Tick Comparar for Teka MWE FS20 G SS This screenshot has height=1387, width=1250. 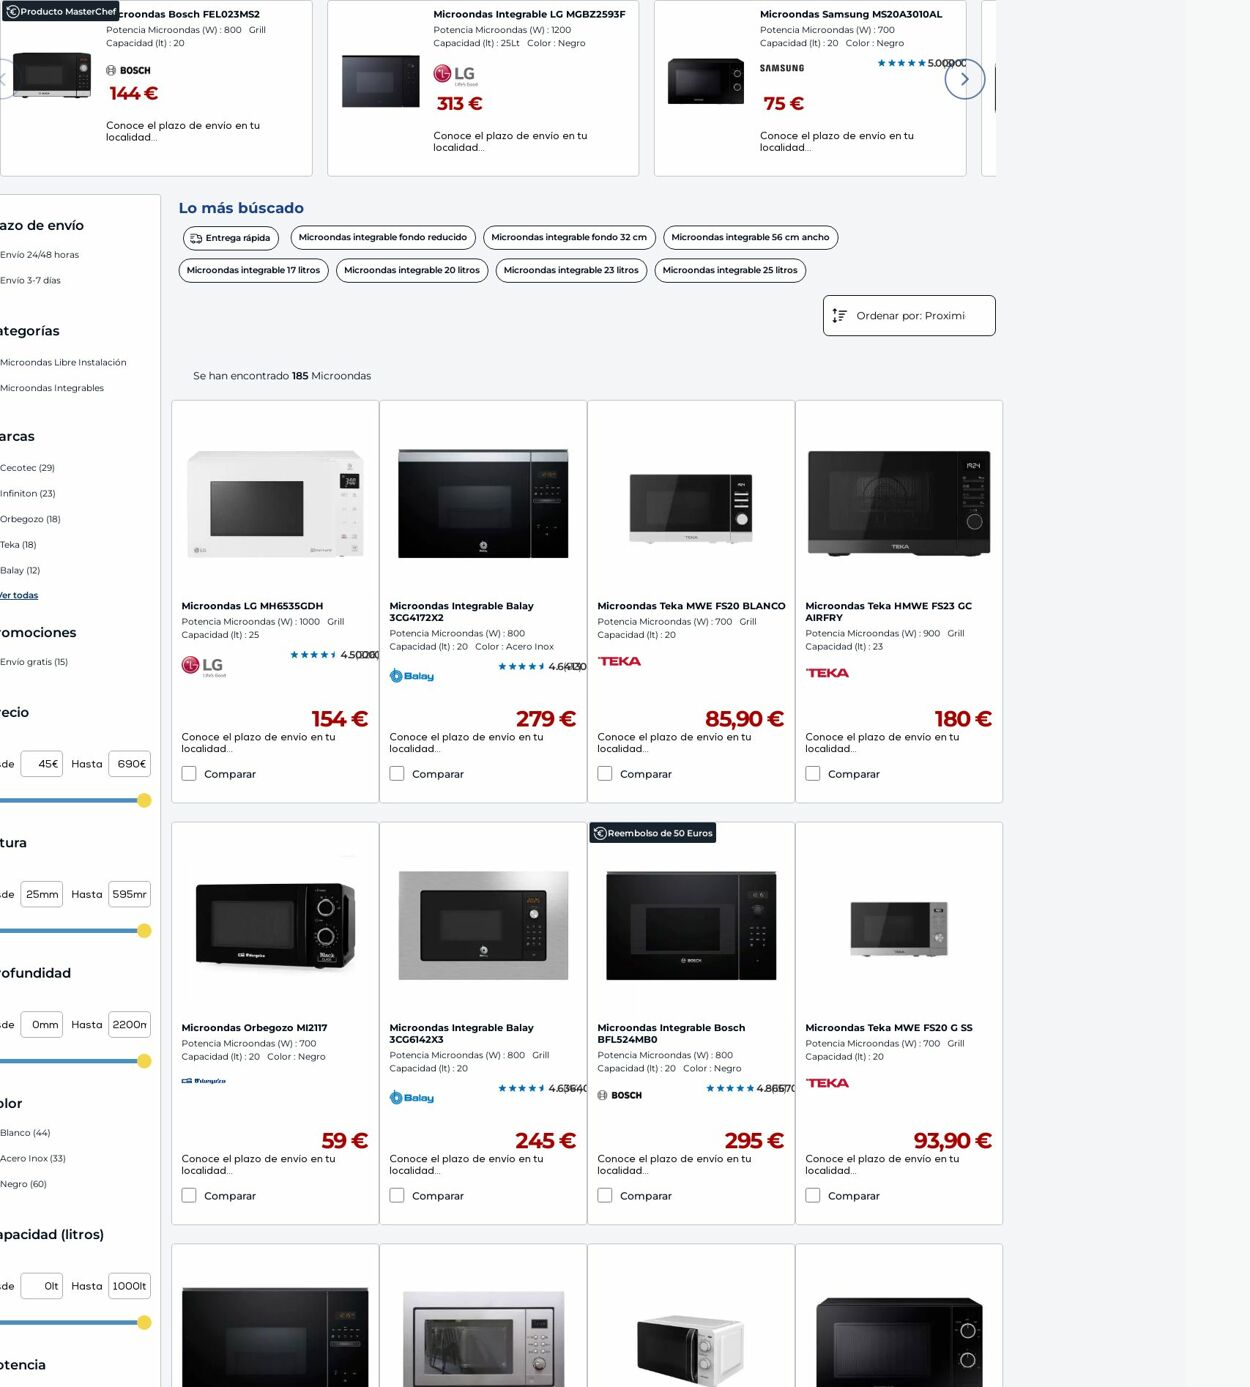[x=813, y=1196]
